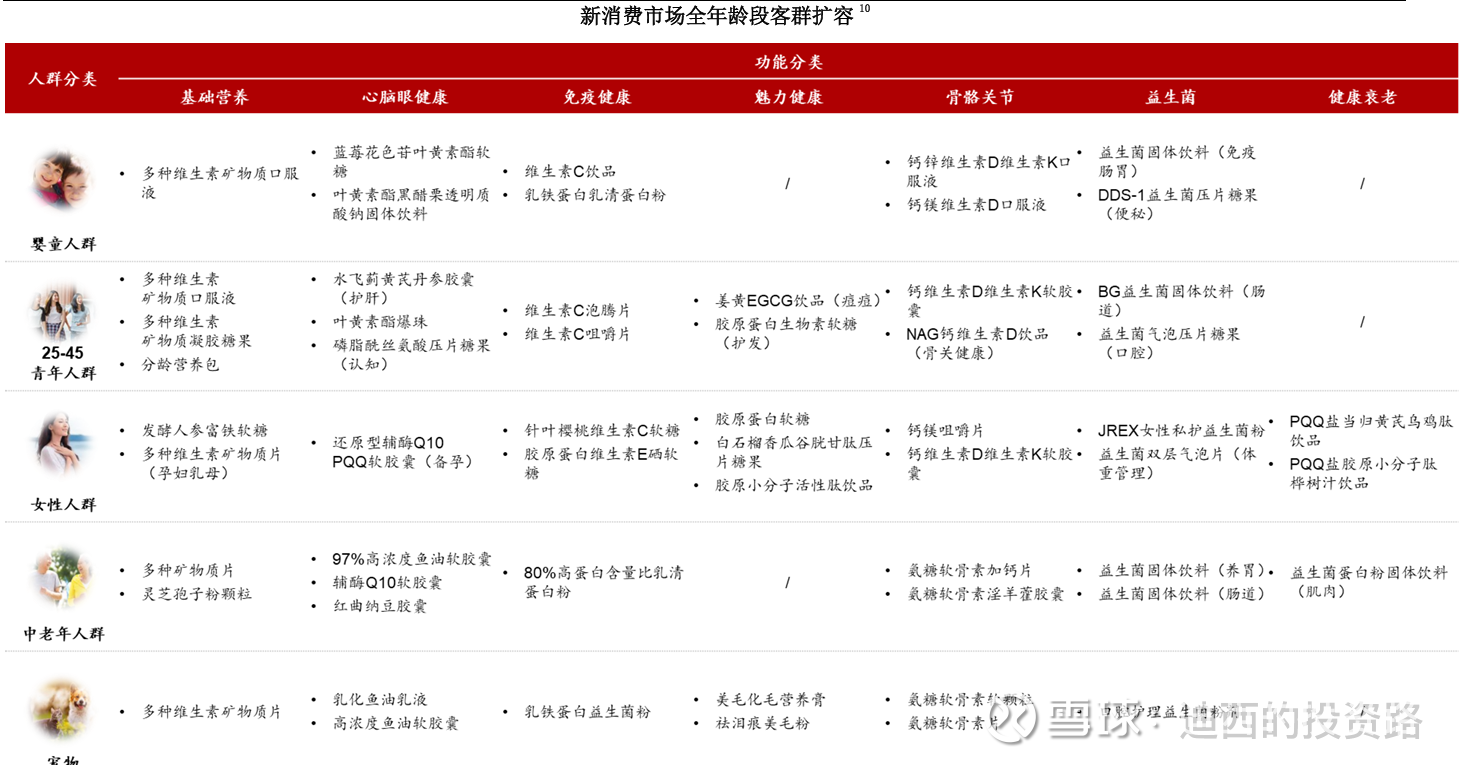
Task: Select the "氨糖软骨素淫羊藿胶囊" item
Action: [985, 594]
